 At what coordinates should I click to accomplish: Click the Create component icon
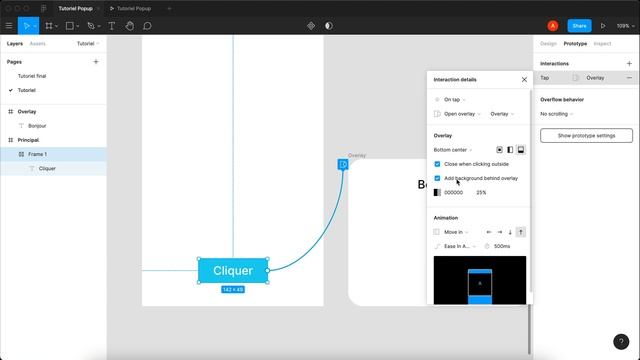tap(311, 26)
